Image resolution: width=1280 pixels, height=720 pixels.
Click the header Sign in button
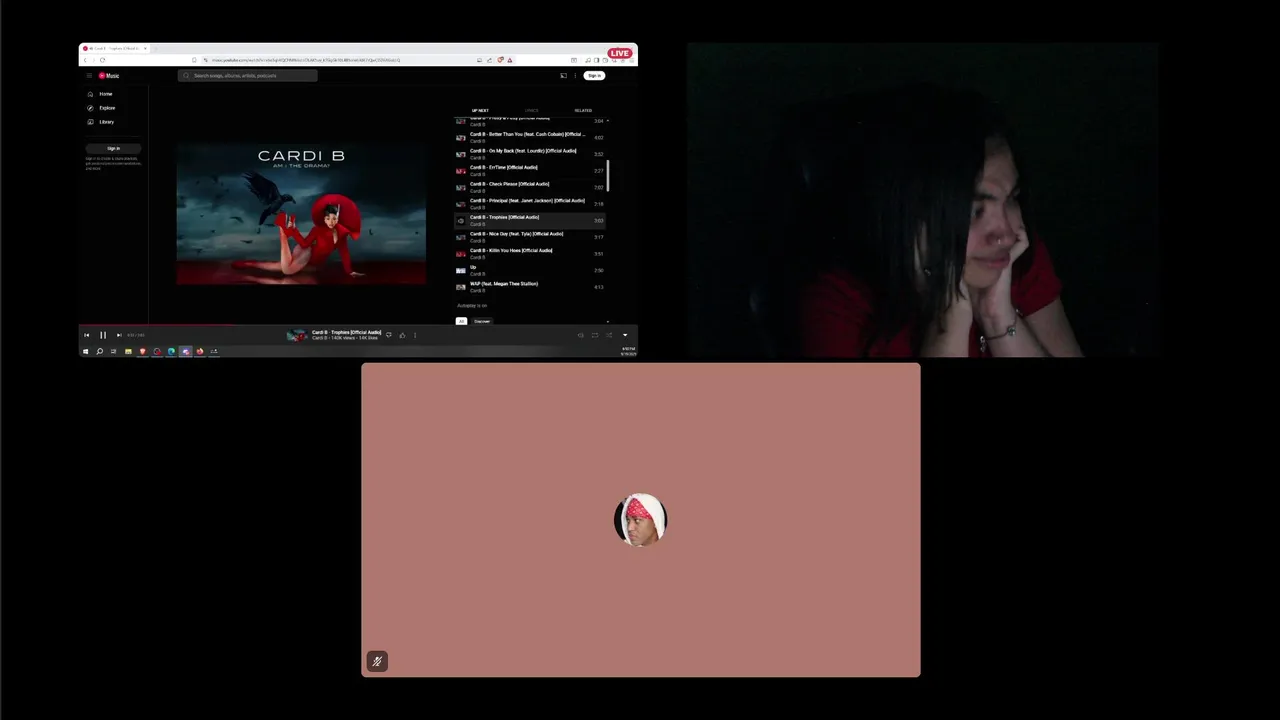[594, 76]
